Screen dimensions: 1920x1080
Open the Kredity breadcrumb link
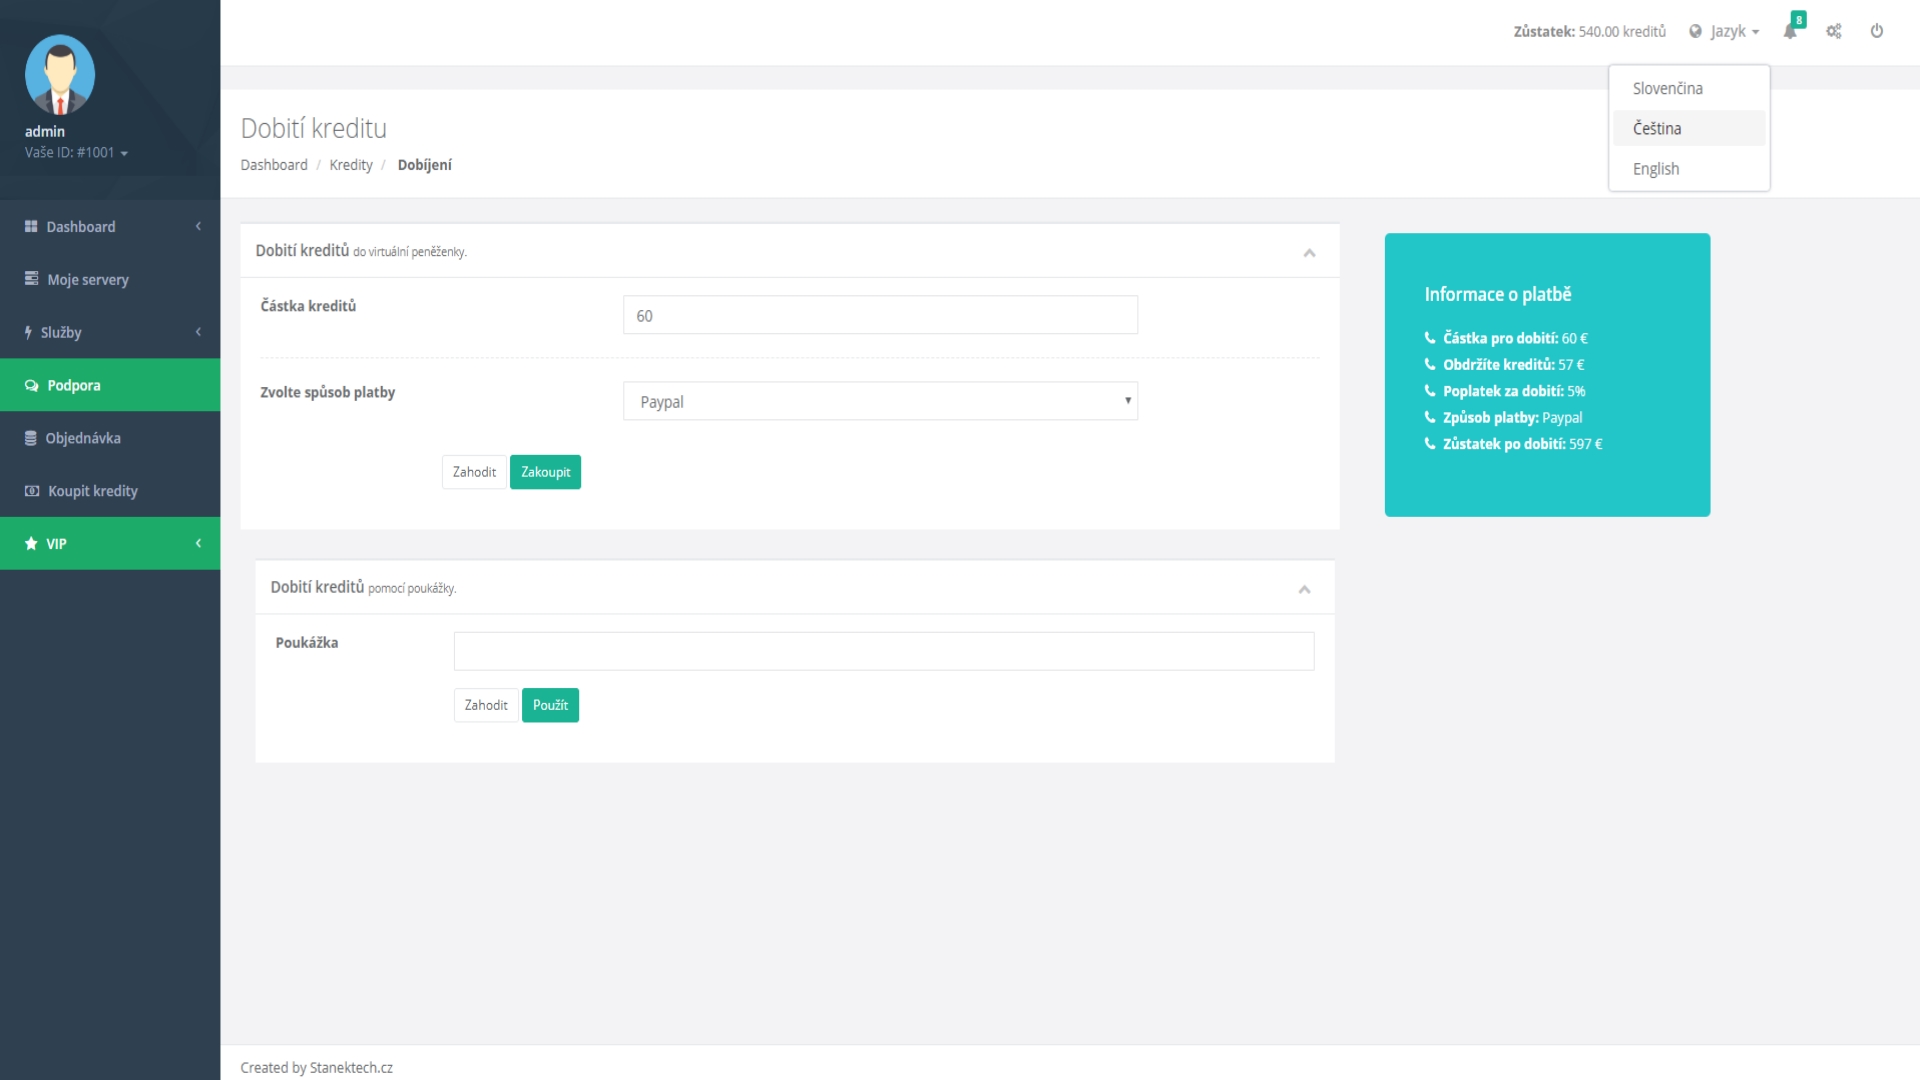pos(351,165)
